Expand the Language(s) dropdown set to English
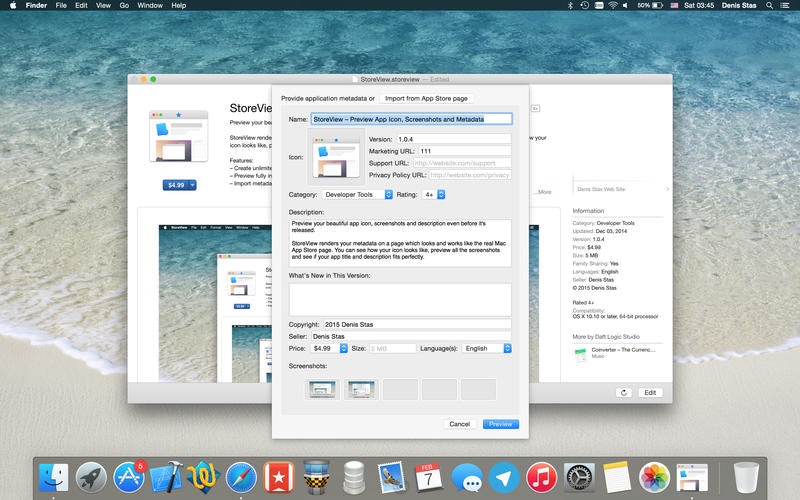This screenshot has width=800, height=500. coord(487,348)
